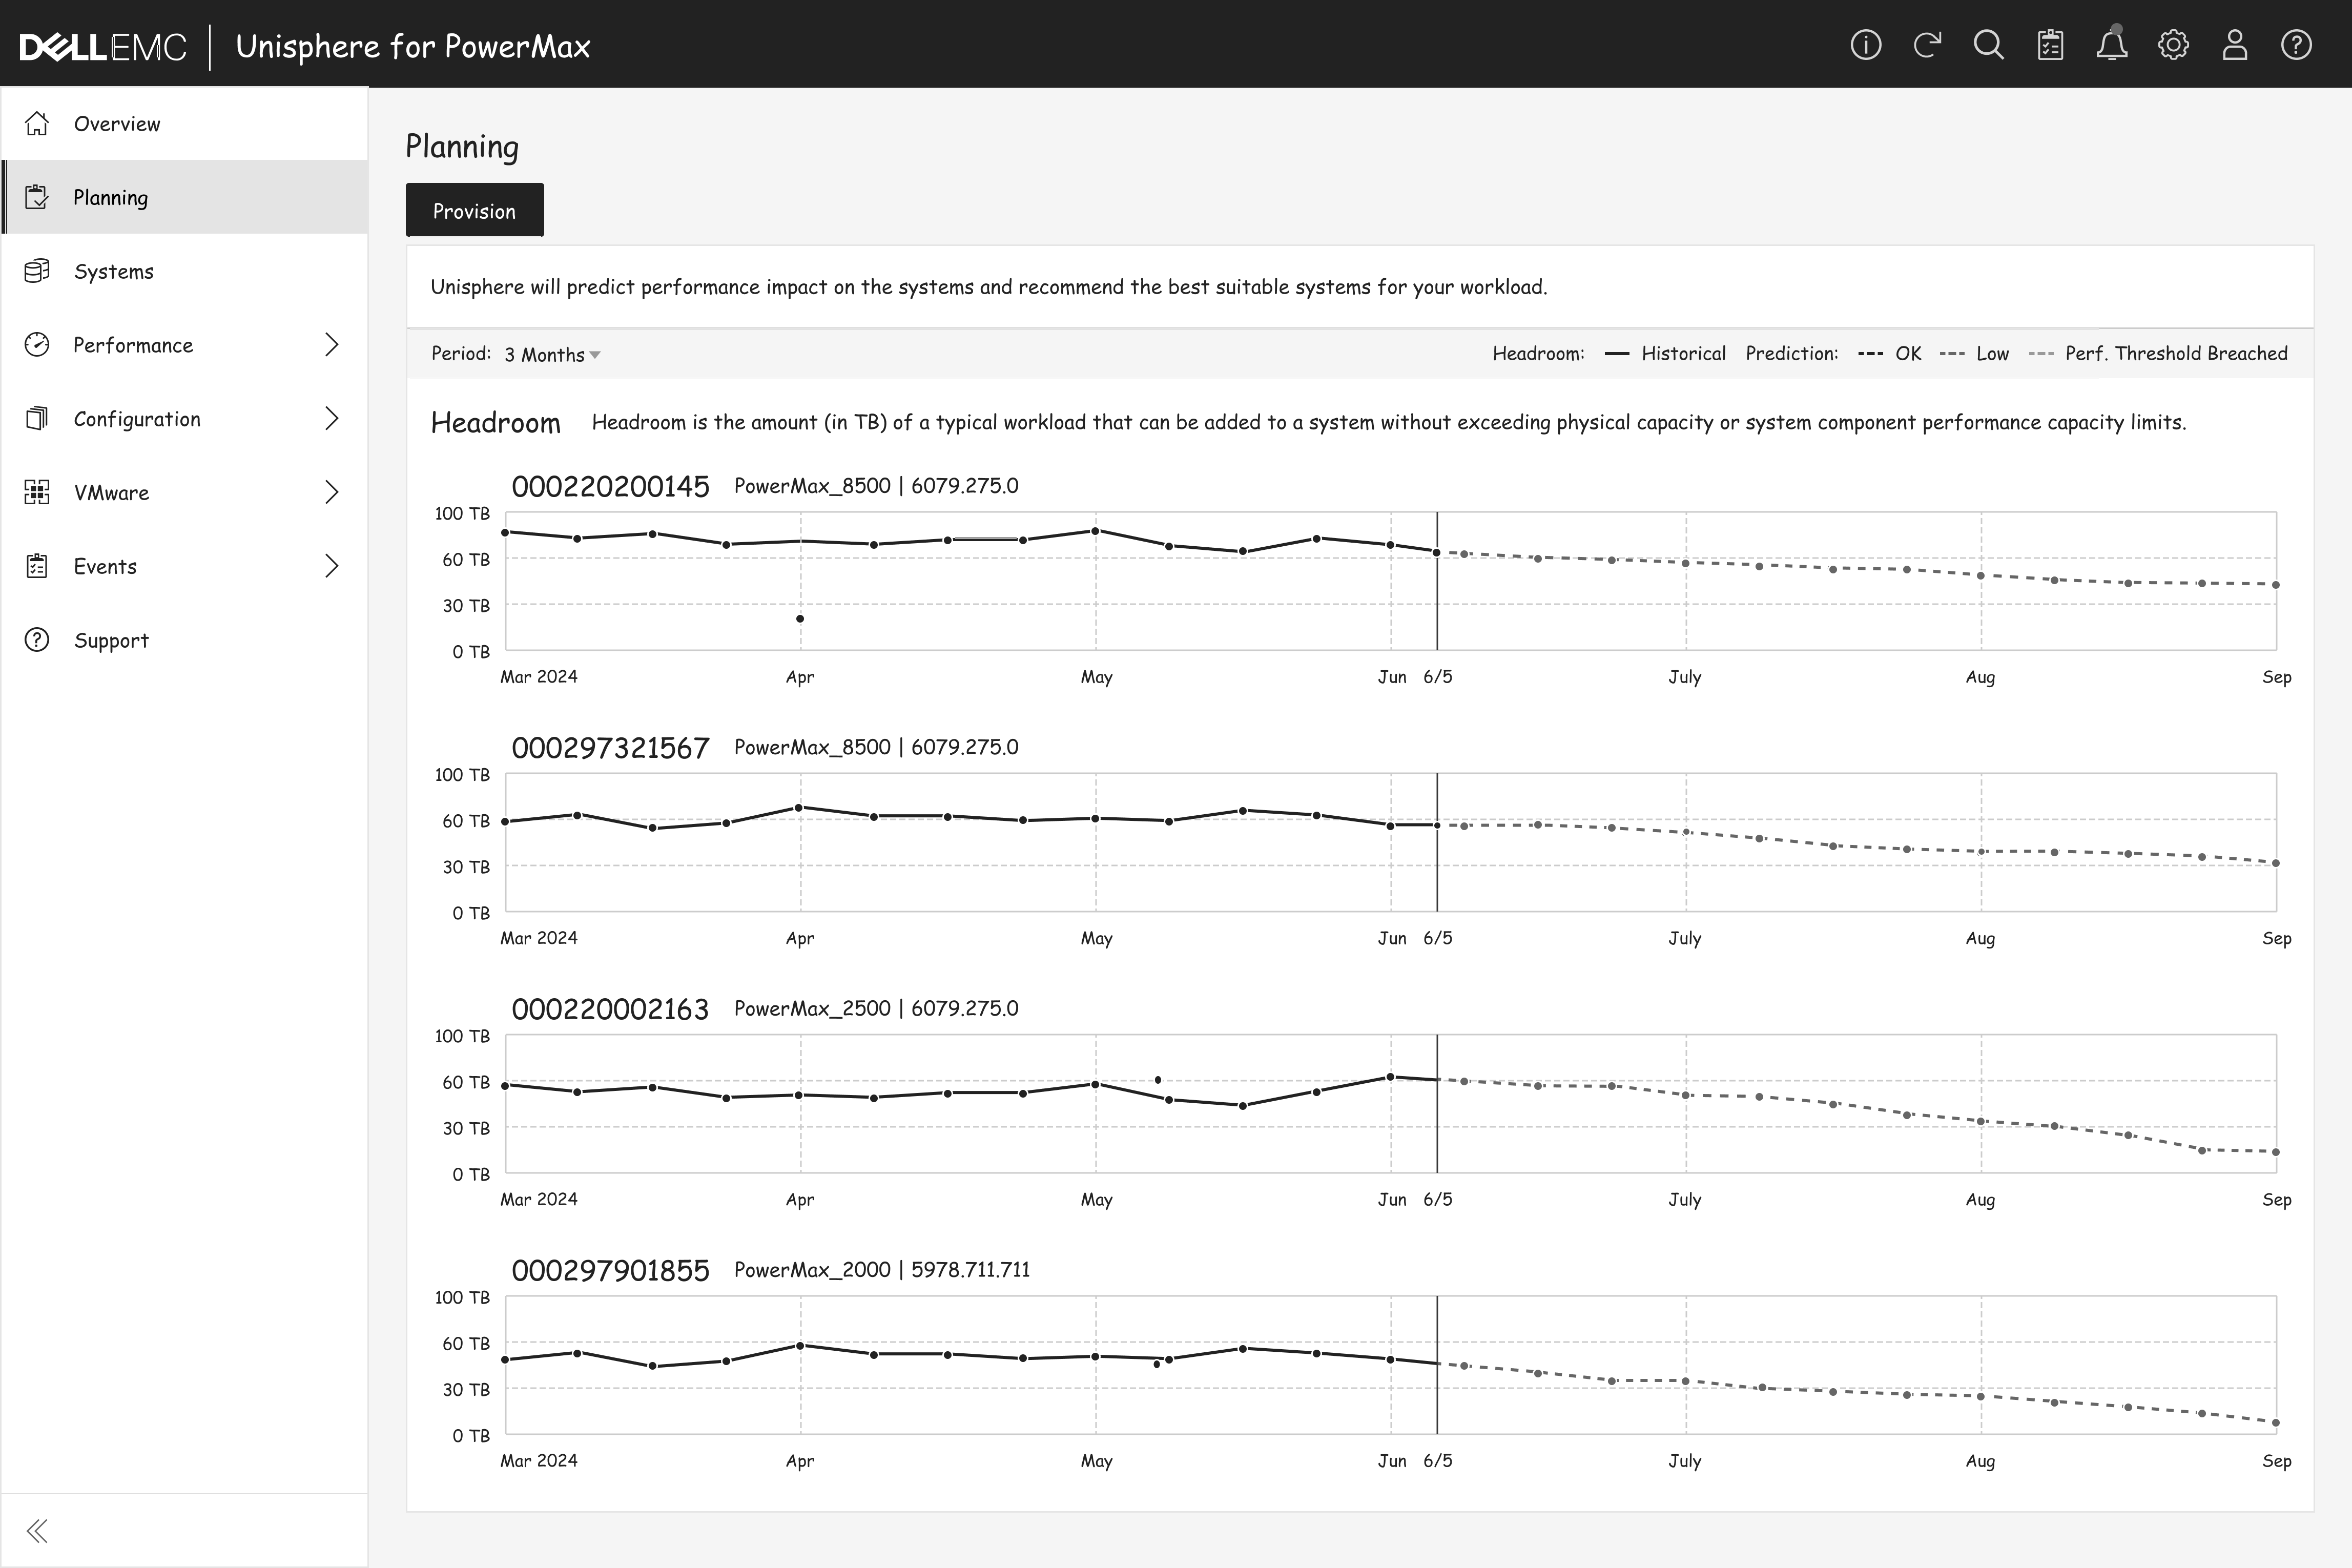
Task: Click the refresh icon in header
Action: (1927, 45)
